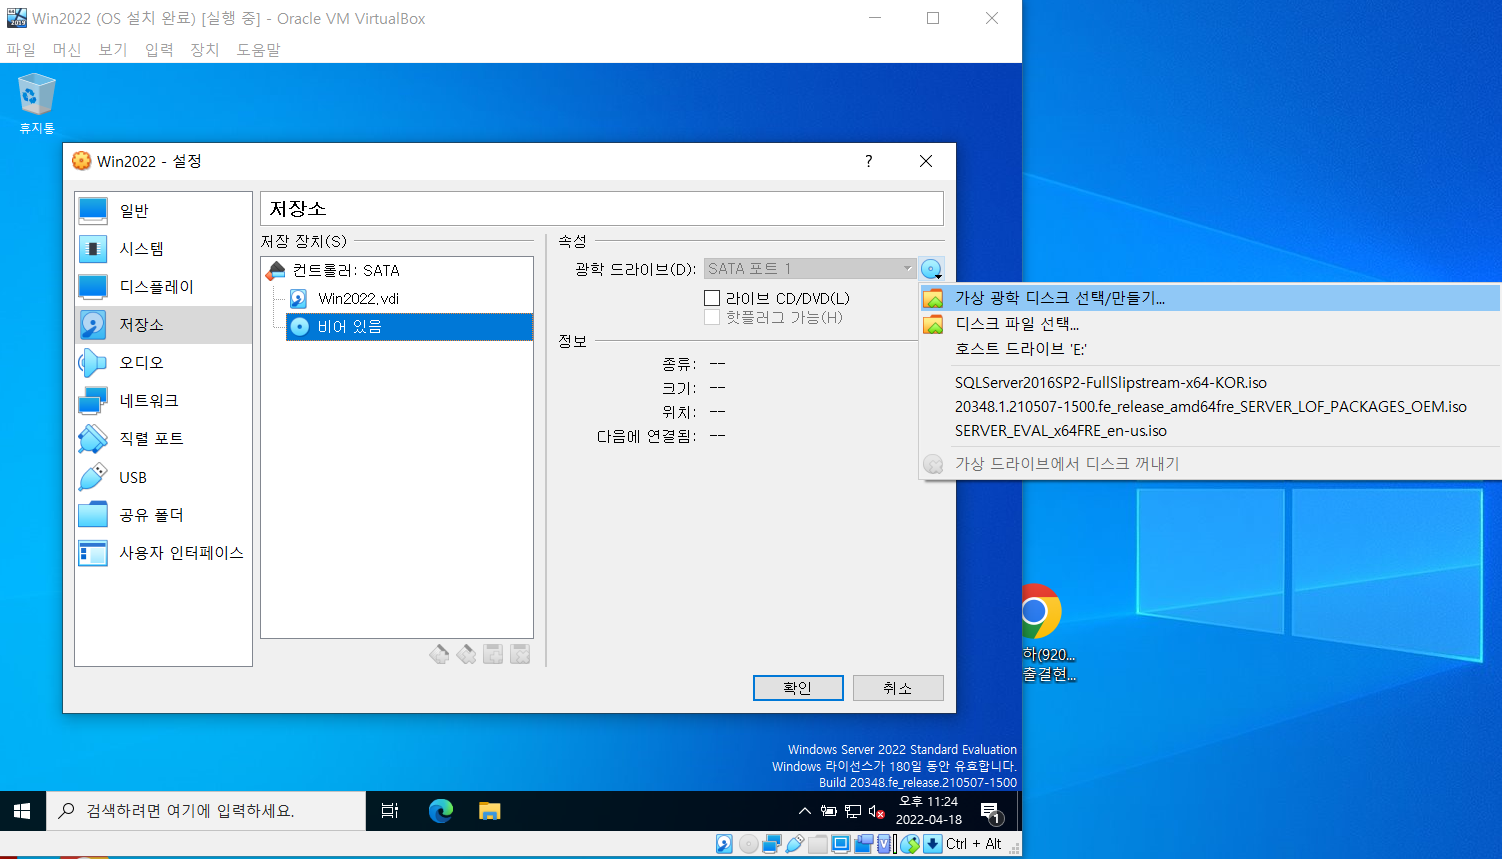Click 확인 button in settings dialog
Screen dimensions: 1502x859
click(798, 688)
